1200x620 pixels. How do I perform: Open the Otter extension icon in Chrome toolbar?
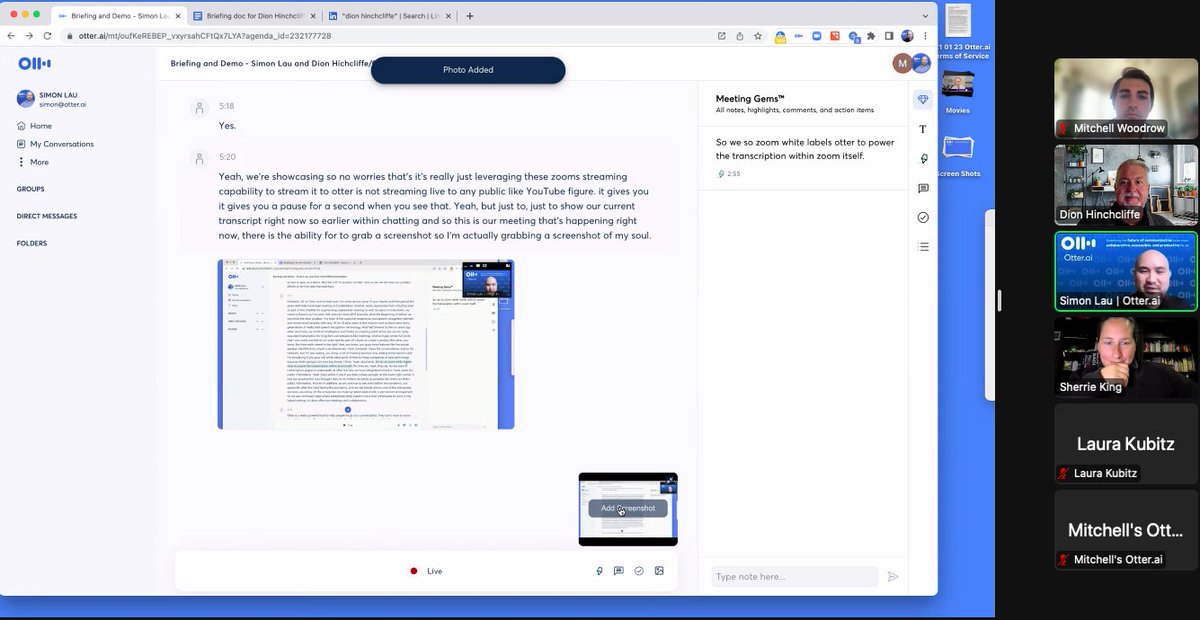point(798,35)
